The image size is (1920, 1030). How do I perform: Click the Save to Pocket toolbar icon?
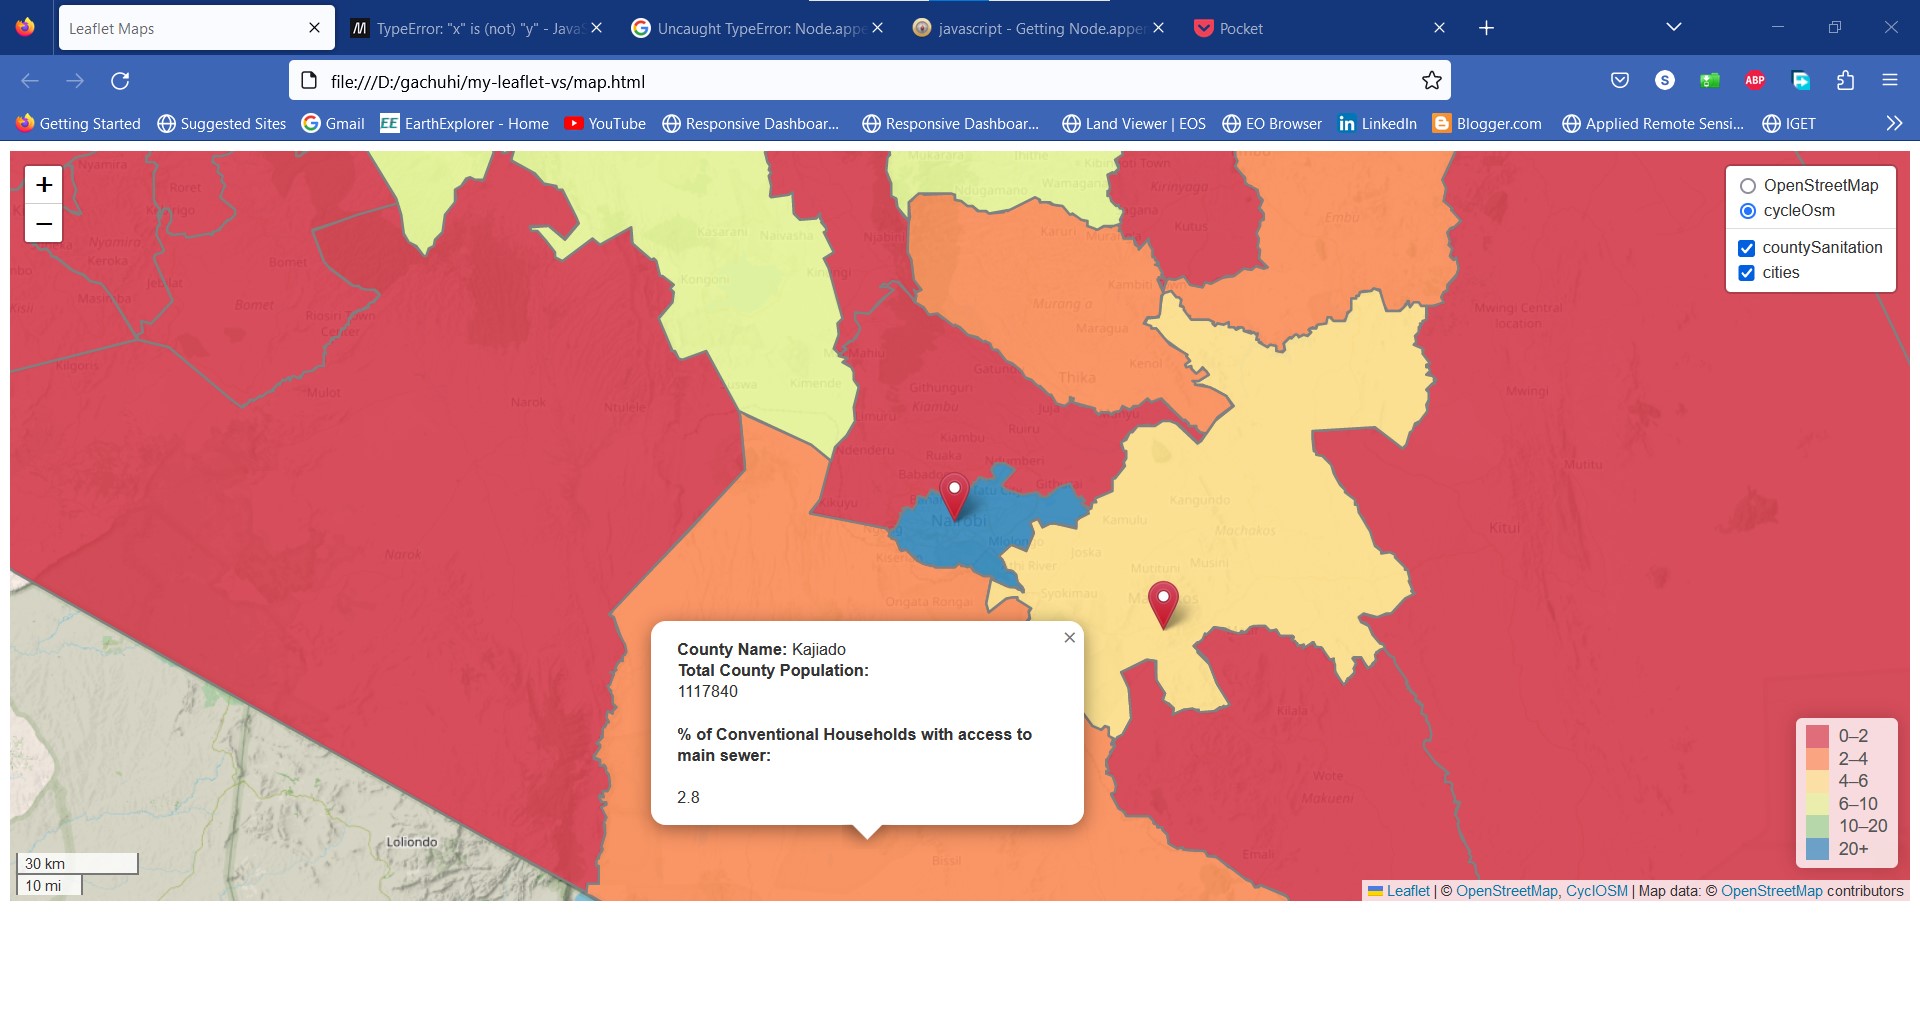coord(1620,81)
